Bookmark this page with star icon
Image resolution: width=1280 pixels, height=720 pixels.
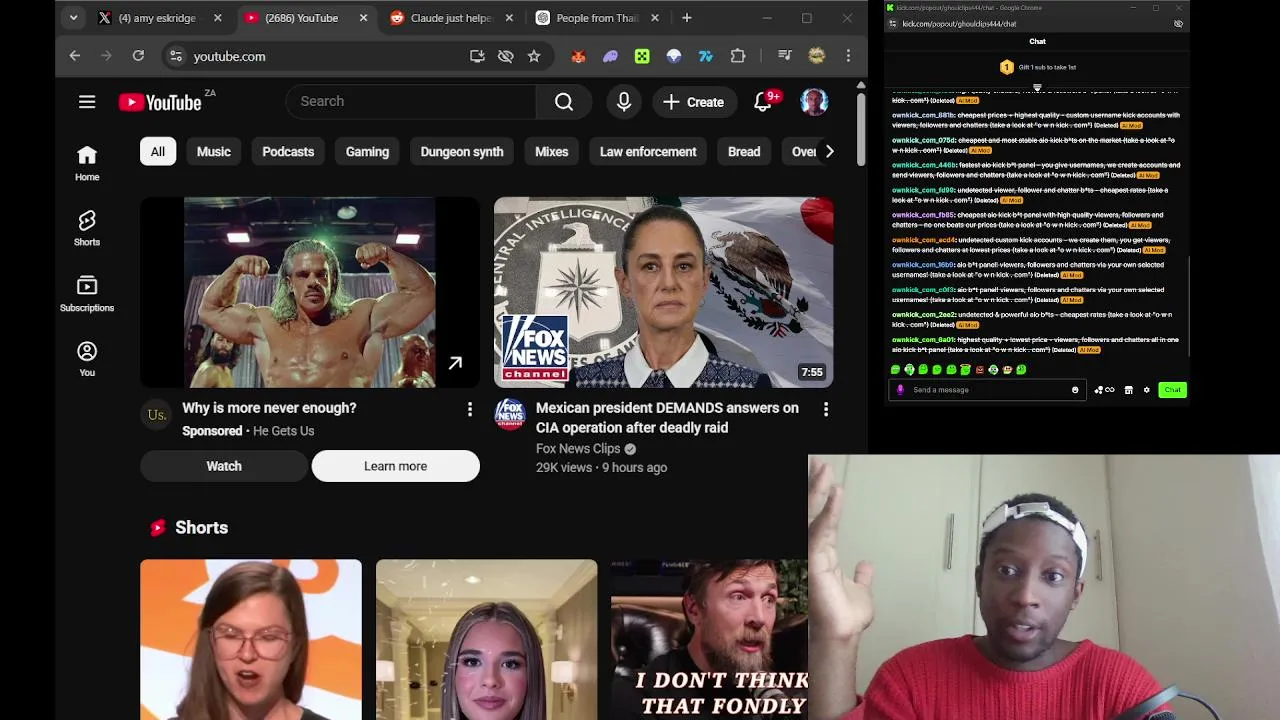point(534,56)
